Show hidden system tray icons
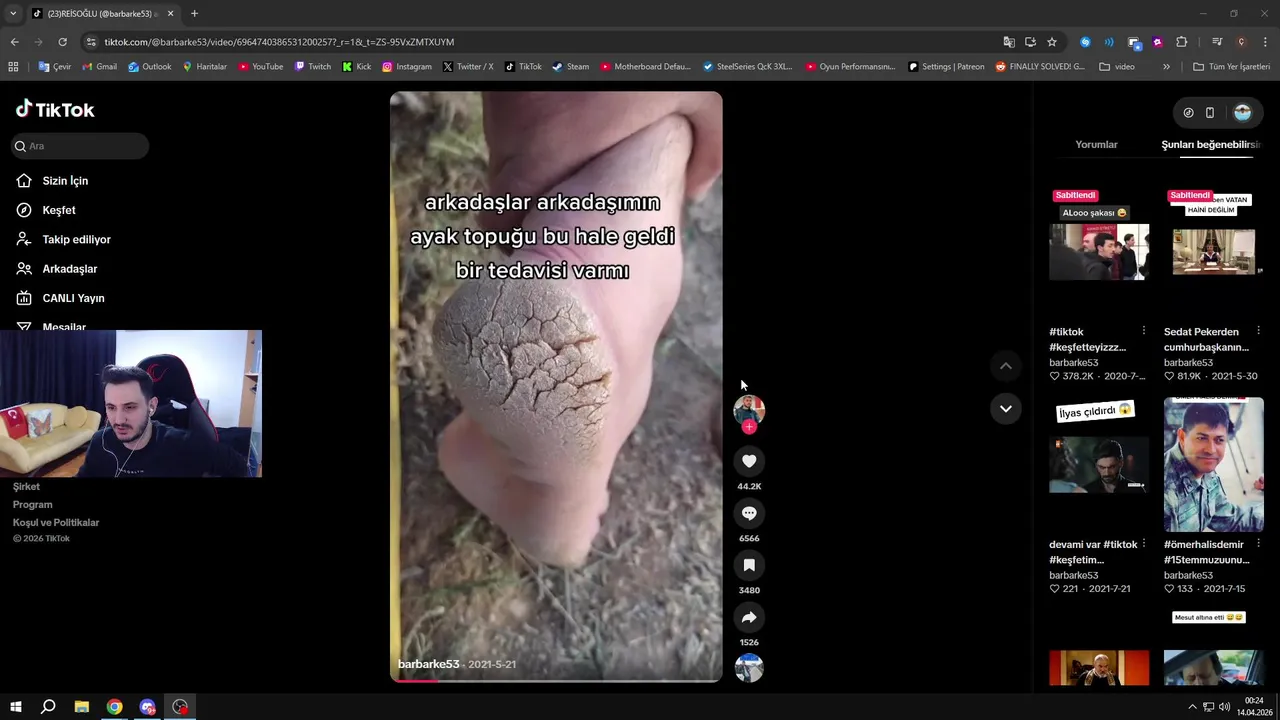Image resolution: width=1280 pixels, height=720 pixels. tap(1192, 707)
